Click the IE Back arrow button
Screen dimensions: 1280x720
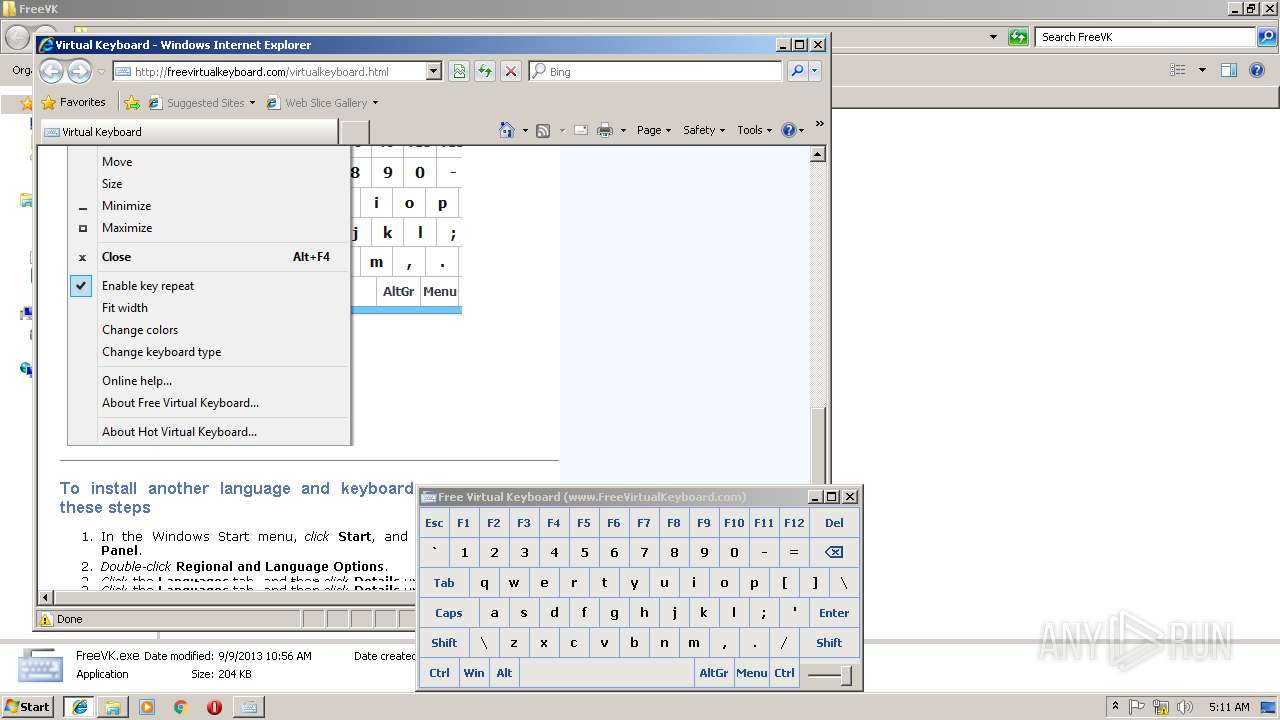click(52, 71)
